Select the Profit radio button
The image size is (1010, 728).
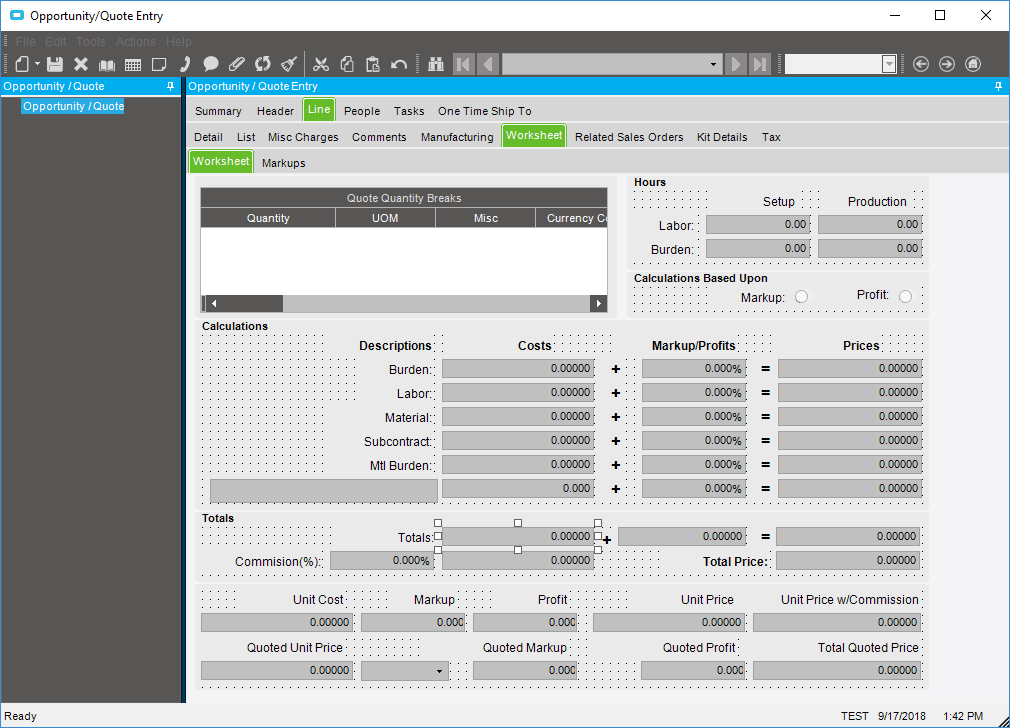(905, 296)
